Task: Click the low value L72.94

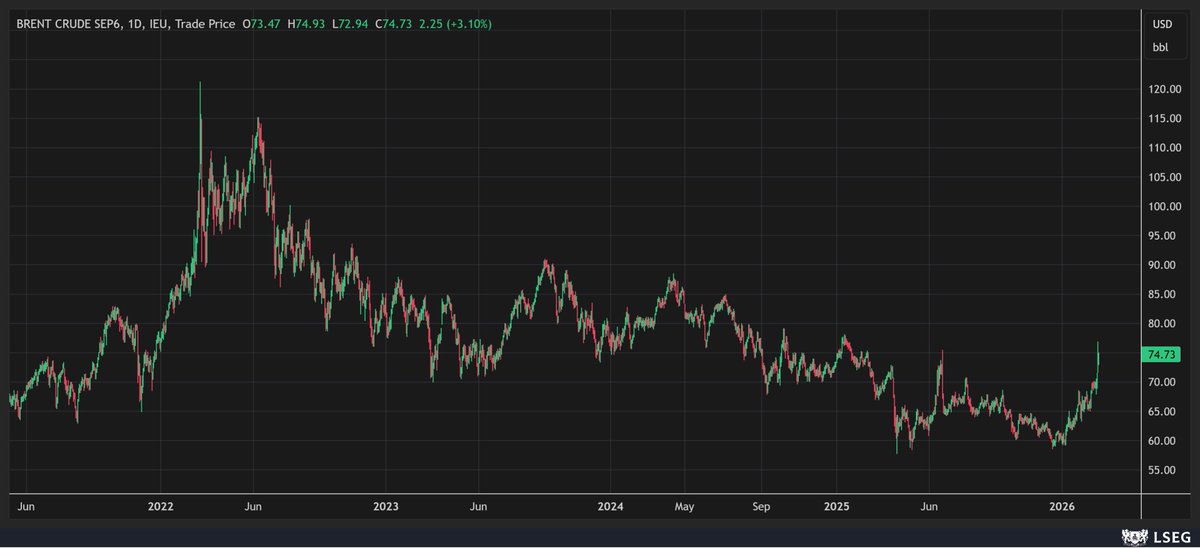Action: (352, 24)
